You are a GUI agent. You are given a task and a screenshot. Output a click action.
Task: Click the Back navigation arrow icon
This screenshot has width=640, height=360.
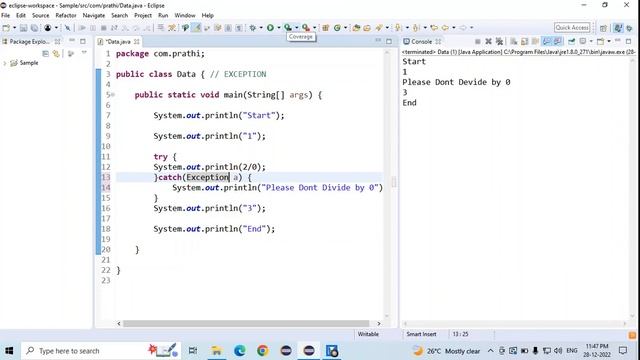click(x=445, y=28)
